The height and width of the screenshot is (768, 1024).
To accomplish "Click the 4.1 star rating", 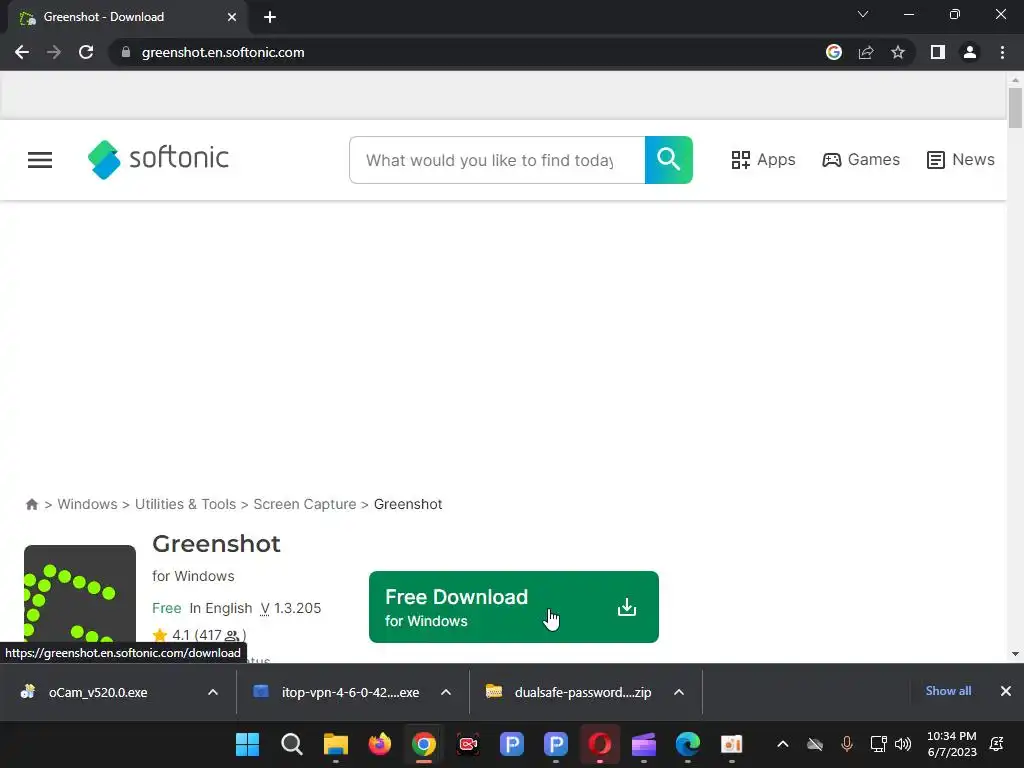I will (x=199, y=635).
